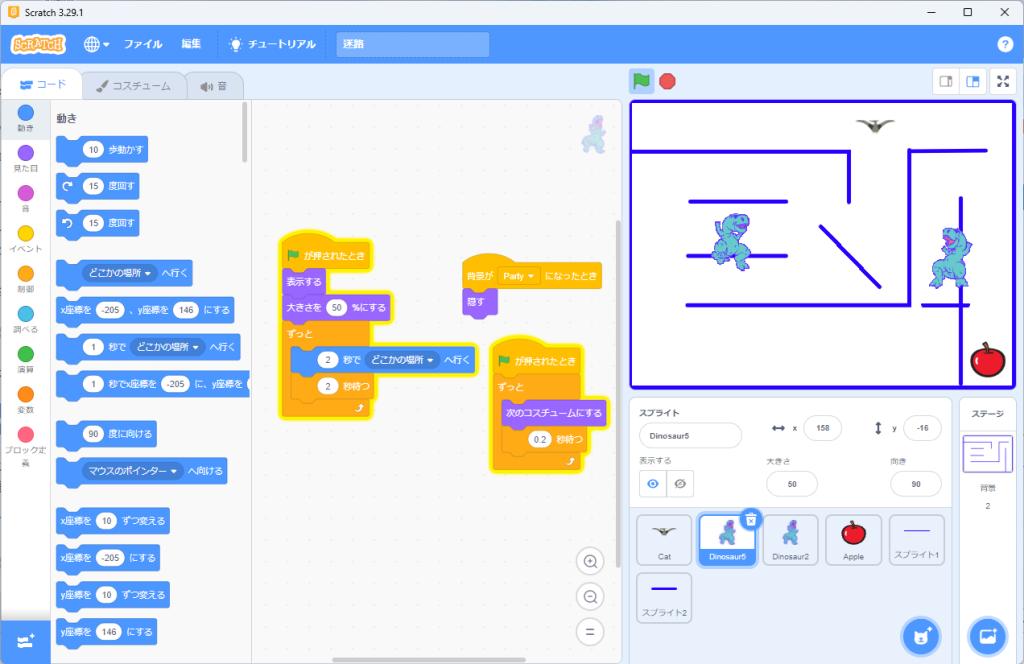Select the 見た目 purple category
This screenshot has width=1024, height=664.
(x=25, y=157)
